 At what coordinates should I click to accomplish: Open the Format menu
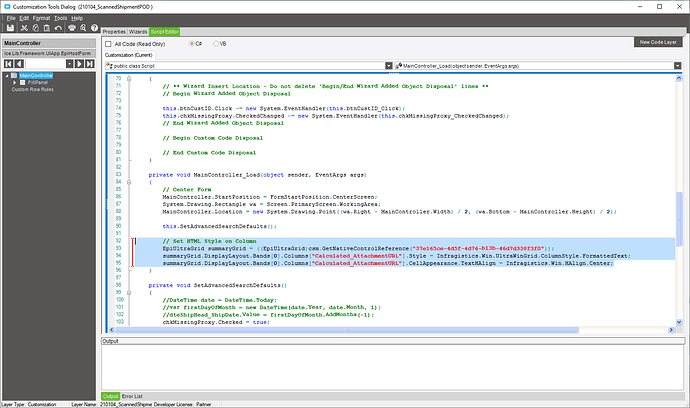coord(41,18)
